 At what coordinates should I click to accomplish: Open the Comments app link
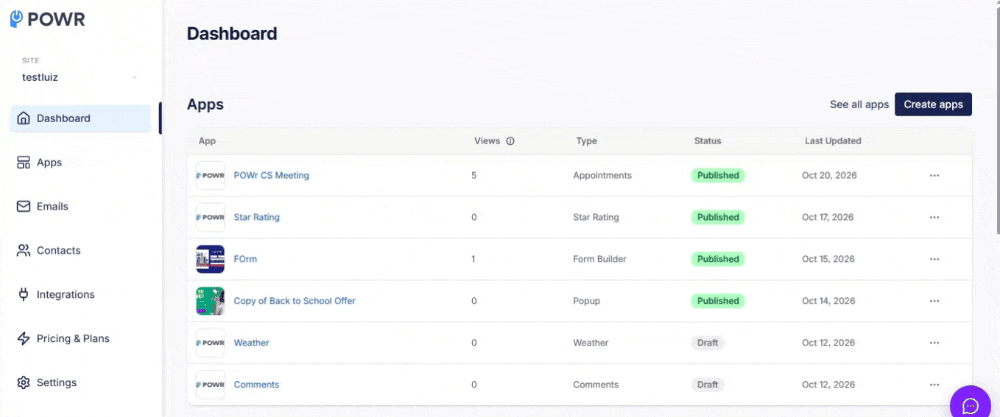click(x=256, y=385)
